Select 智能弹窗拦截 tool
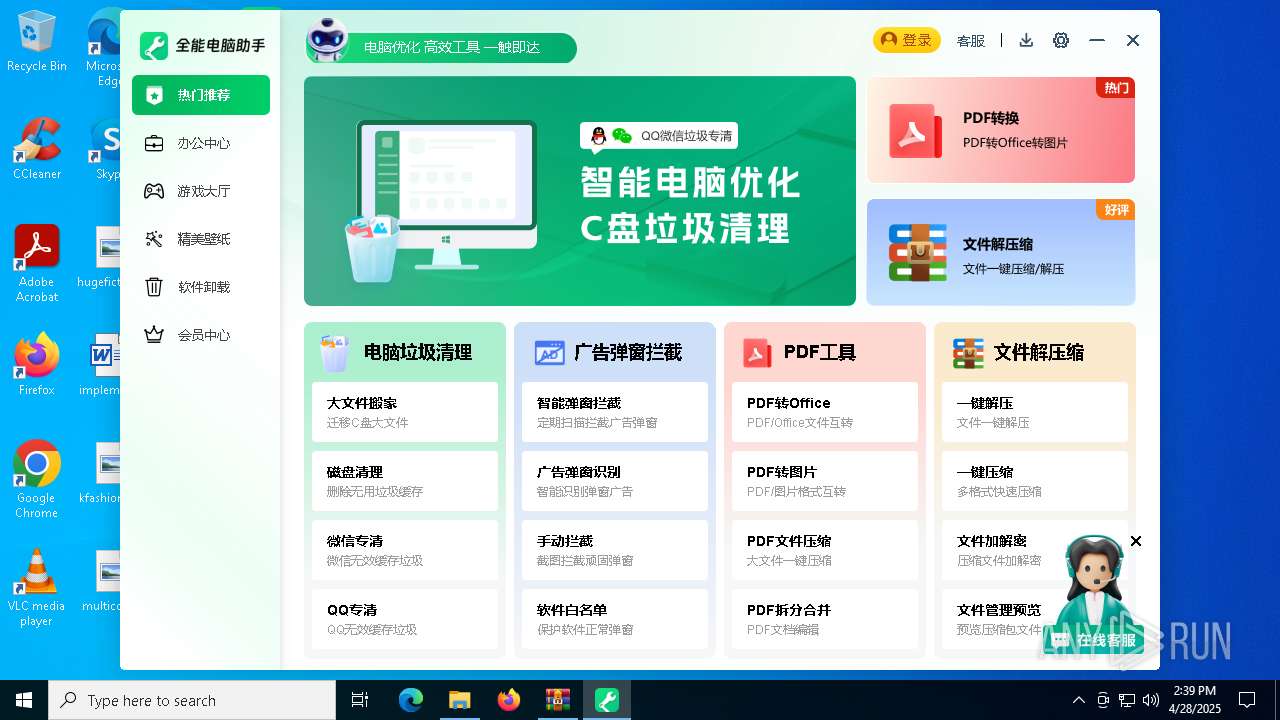This screenshot has width=1280, height=720. [x=615, y=412]
